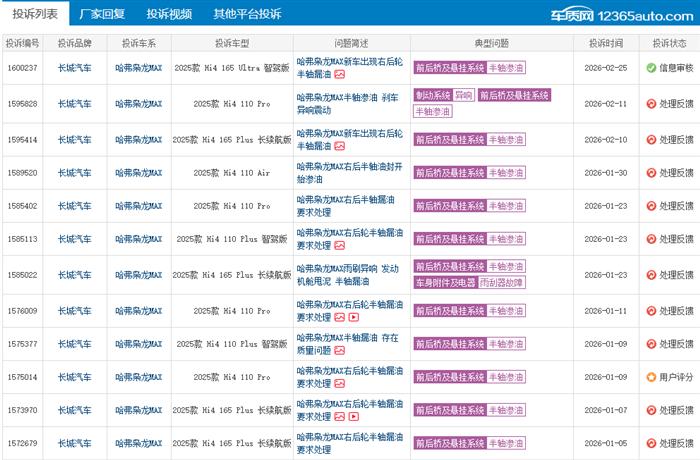Click the 制动系统 tag in row 1595828

[432, 95]
